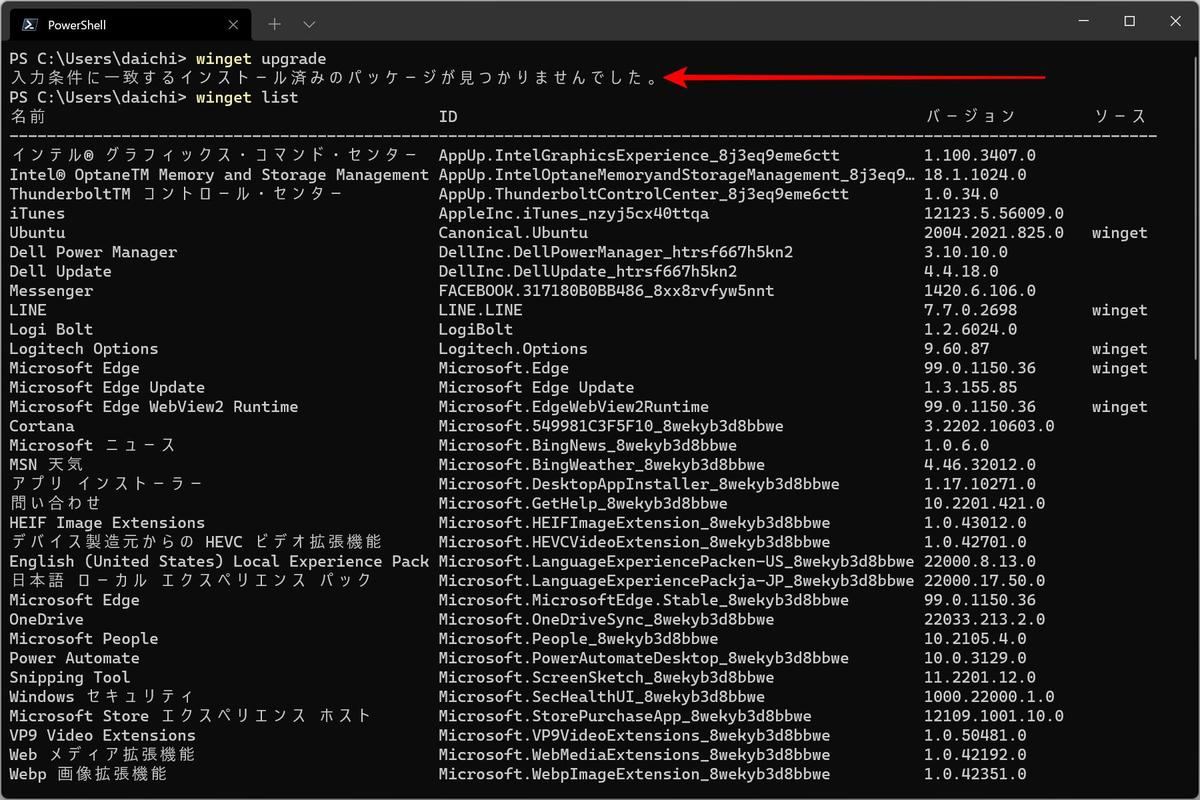The height and width of the screenshot is (800, 1200).
Task: Click the Windows セキュリティ package name
Action: pos(102,697)
